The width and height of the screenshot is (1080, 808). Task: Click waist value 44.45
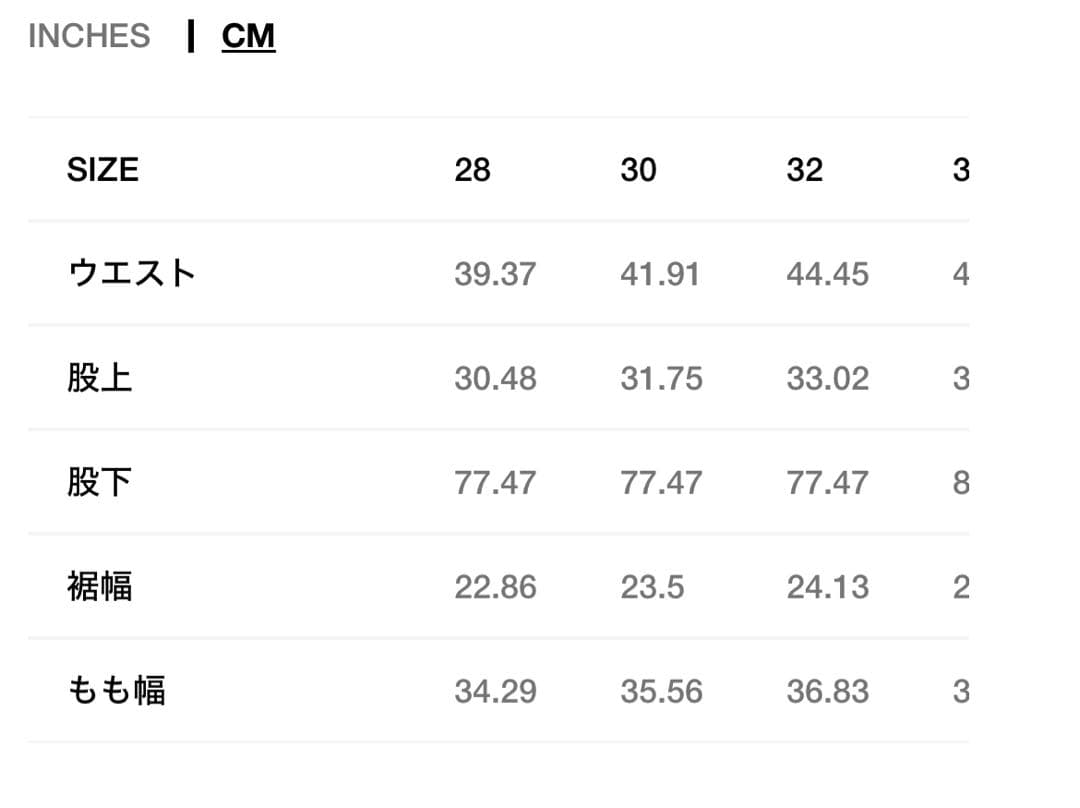coord(827,274)
